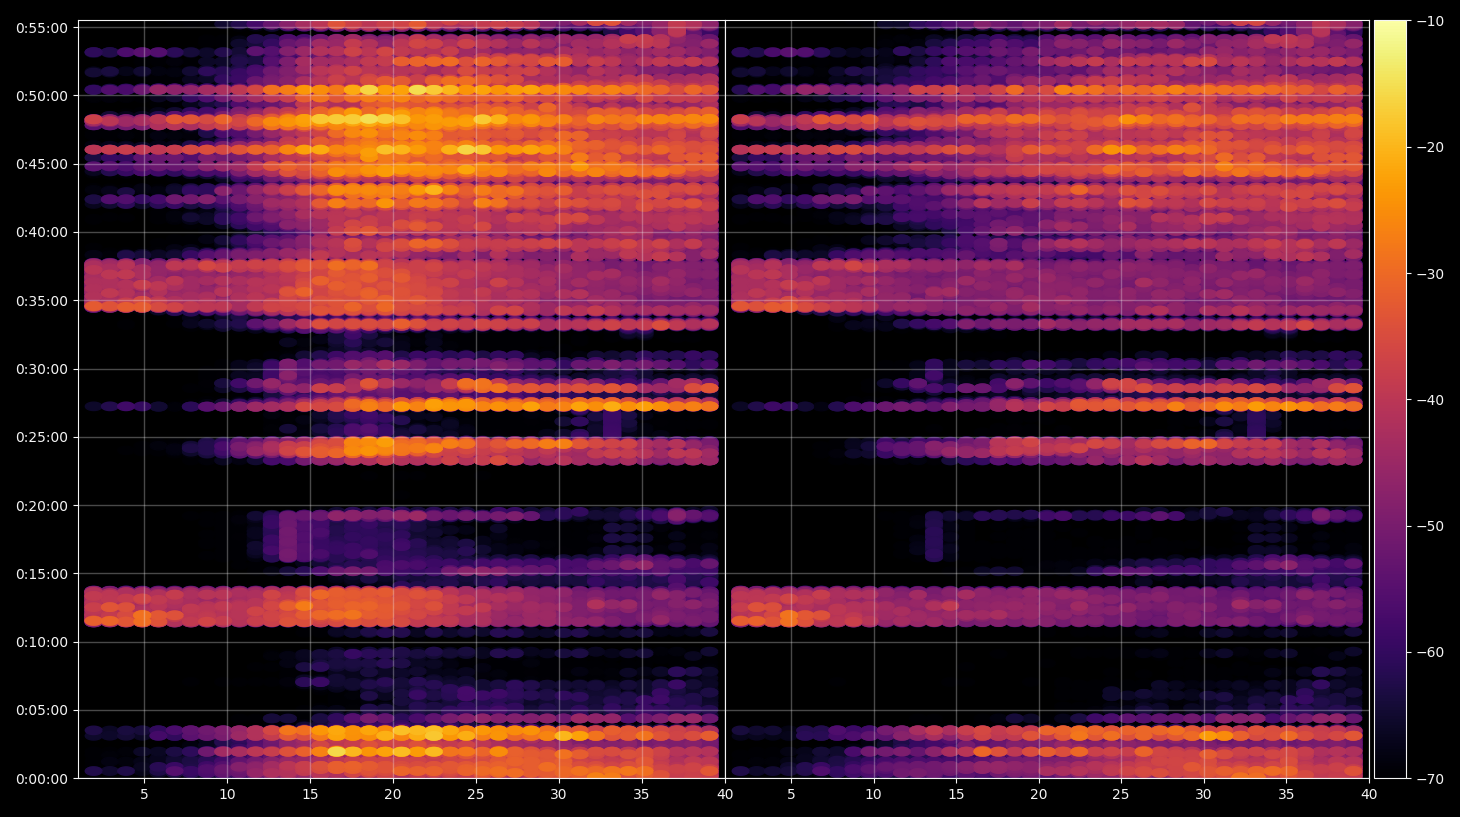This screenshot has width=1460, height=817.
Task: Click the 0:50:00 time axis label
Action: 42,96
